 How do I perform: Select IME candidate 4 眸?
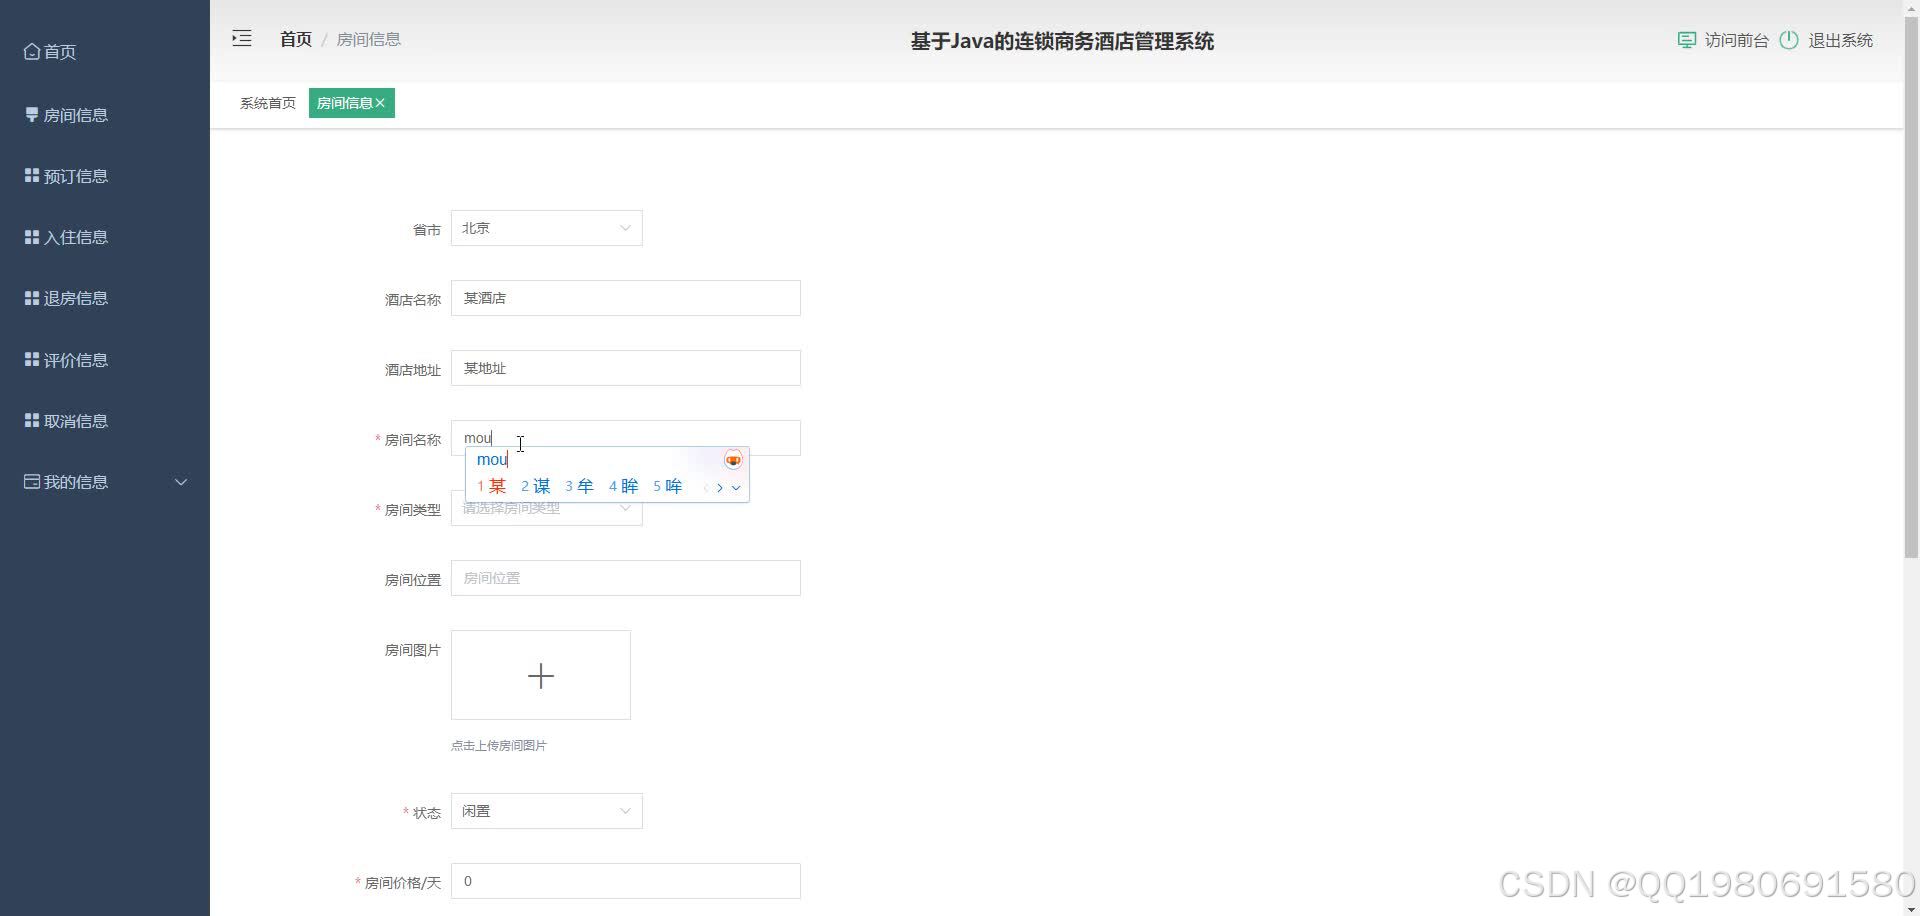click(624, 486)
